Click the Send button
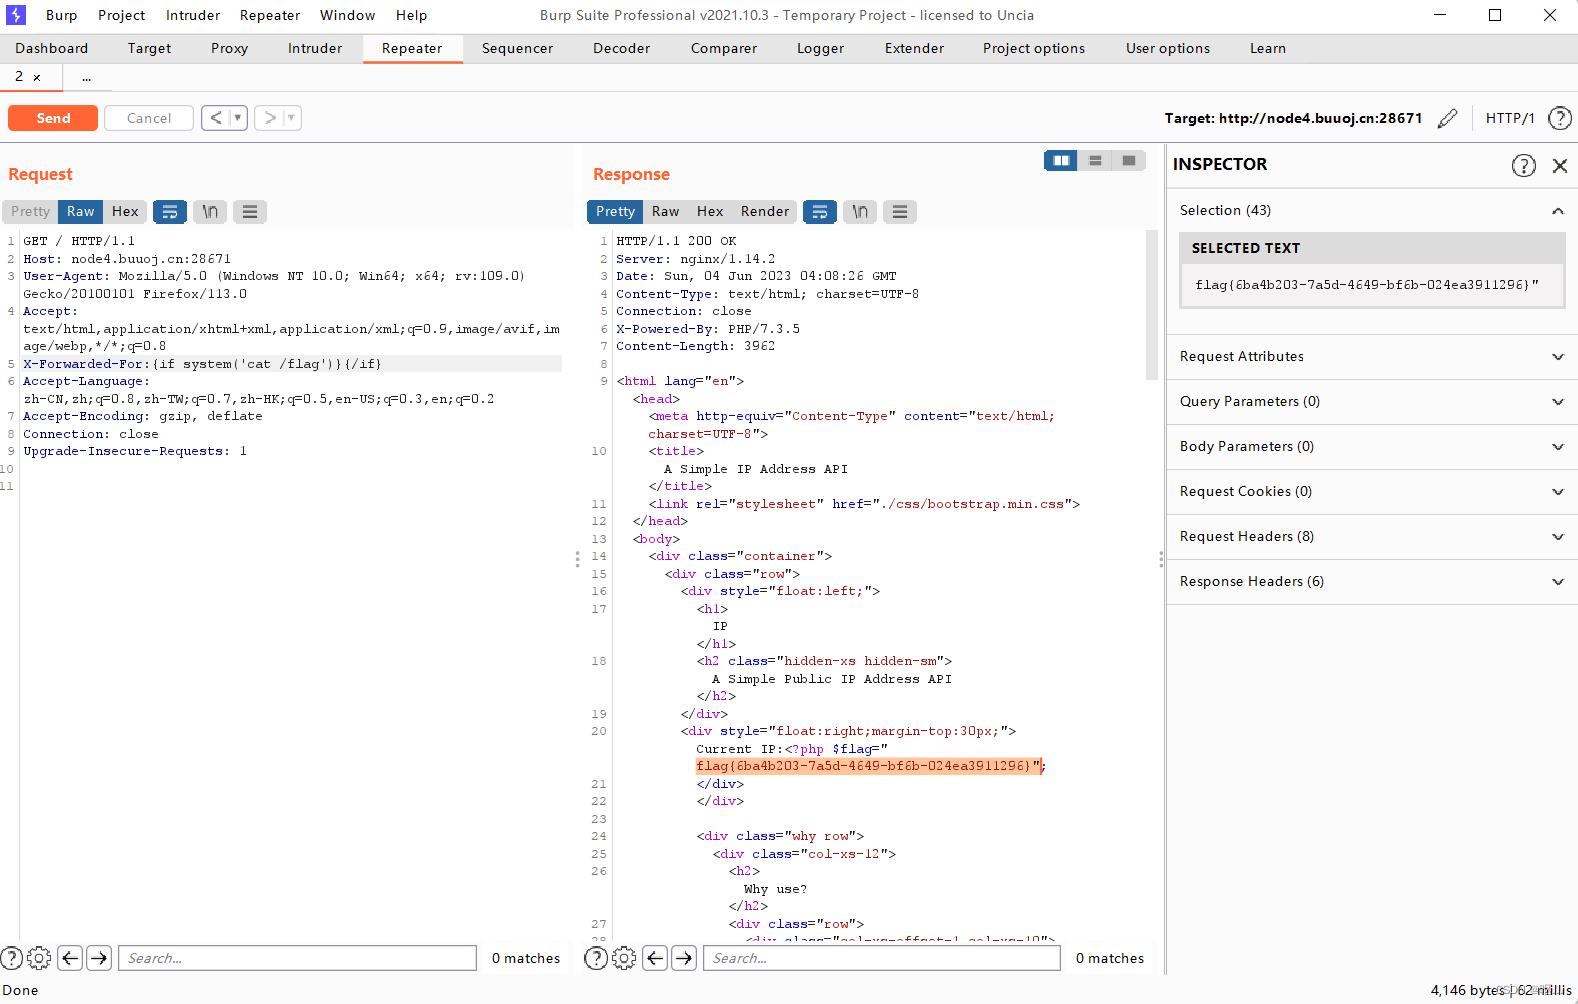The height and width of the screenshot is (1004, 1578). click(53, 118)
